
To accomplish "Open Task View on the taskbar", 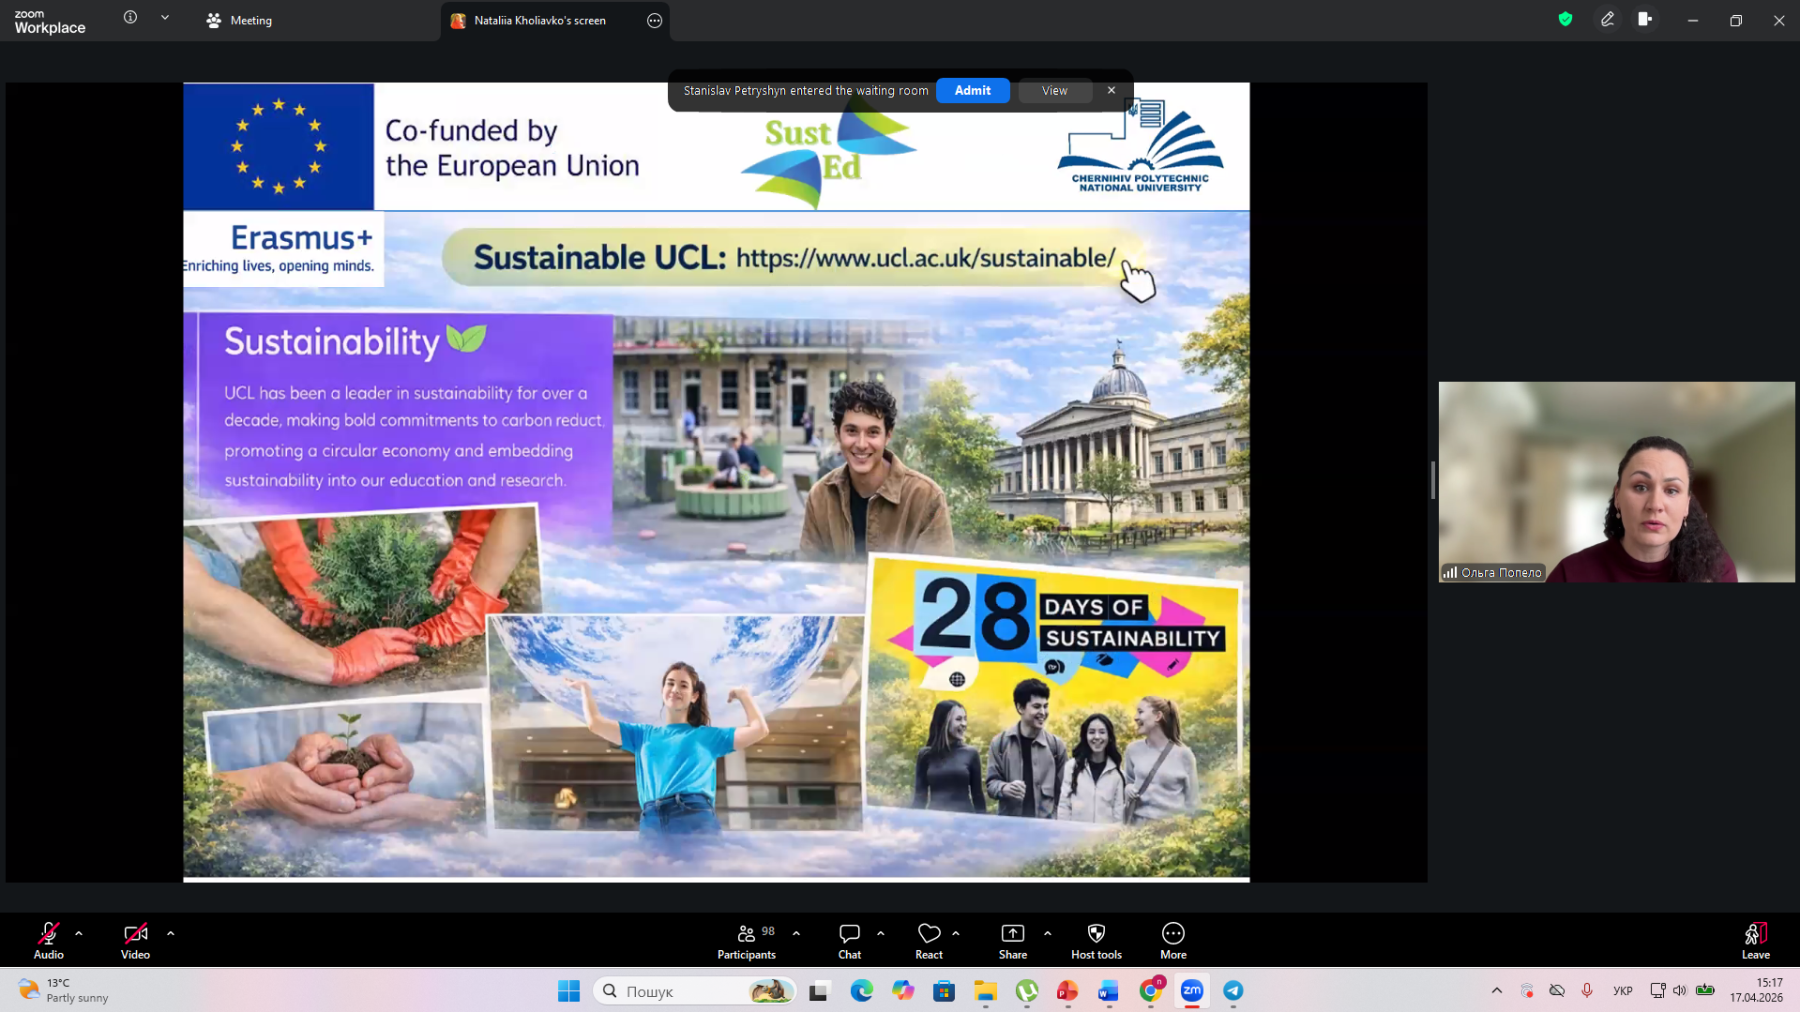I will 819,991.
